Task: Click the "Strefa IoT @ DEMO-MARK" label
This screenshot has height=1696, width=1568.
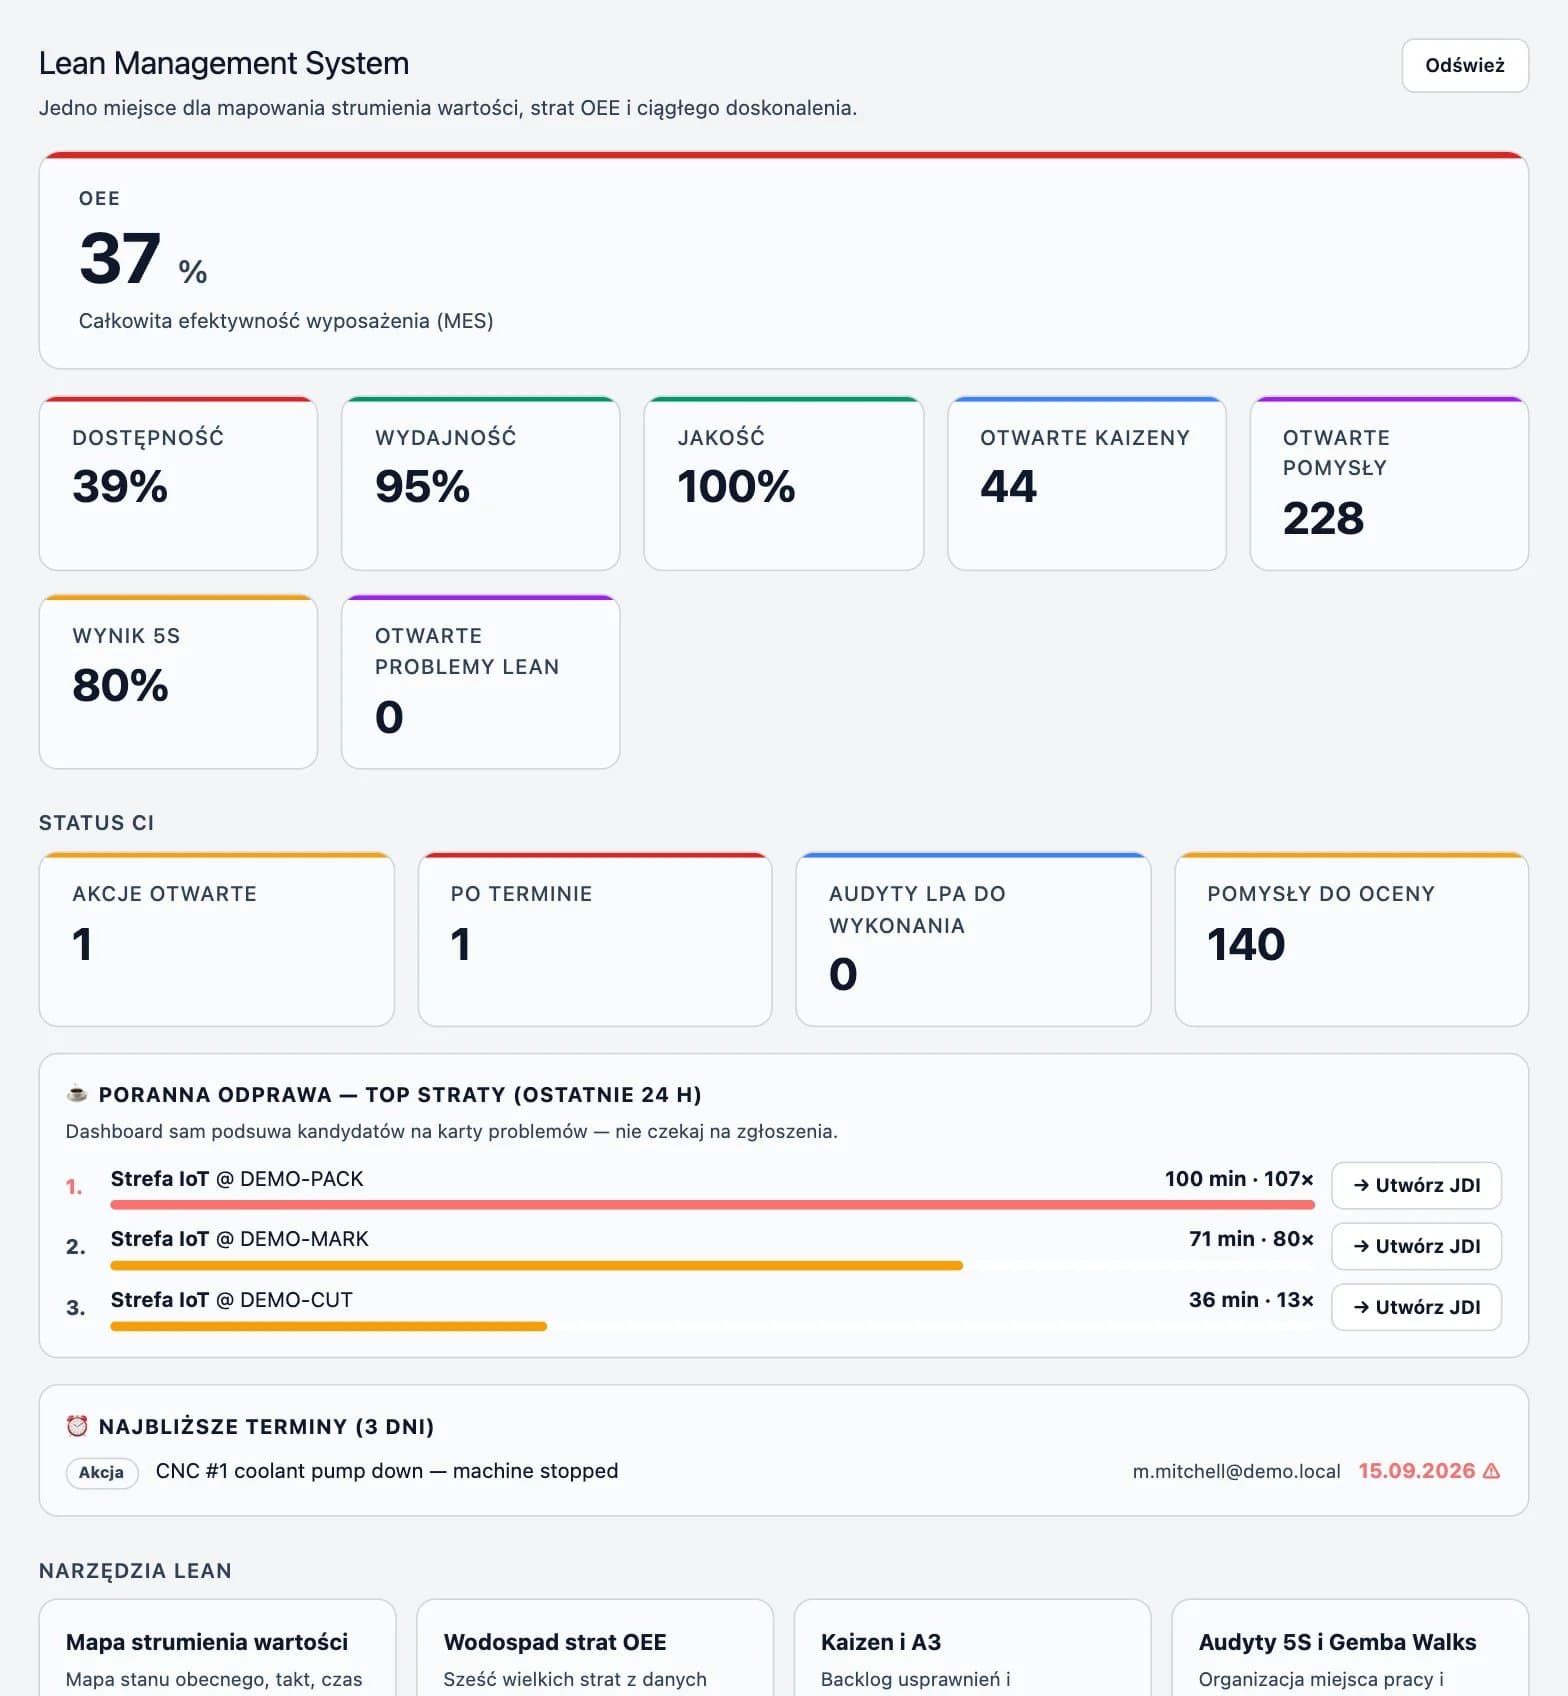Action: [x=240, y=1239]
